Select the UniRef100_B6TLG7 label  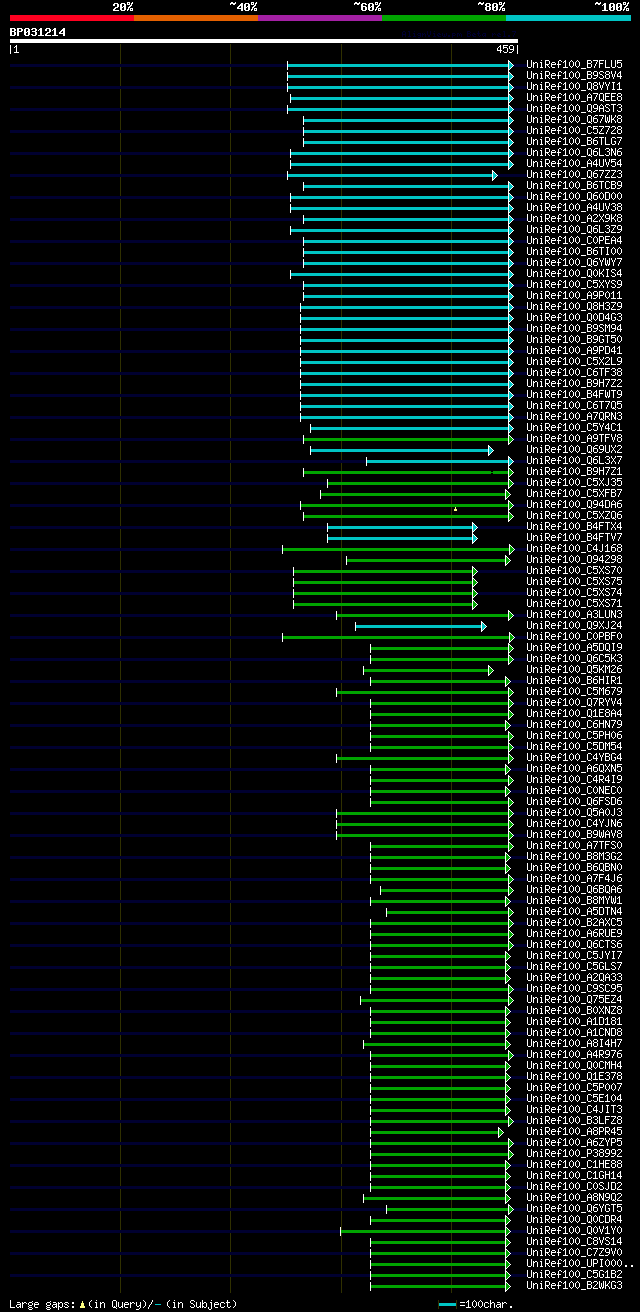pyautogui.click(x=574, y=141)
